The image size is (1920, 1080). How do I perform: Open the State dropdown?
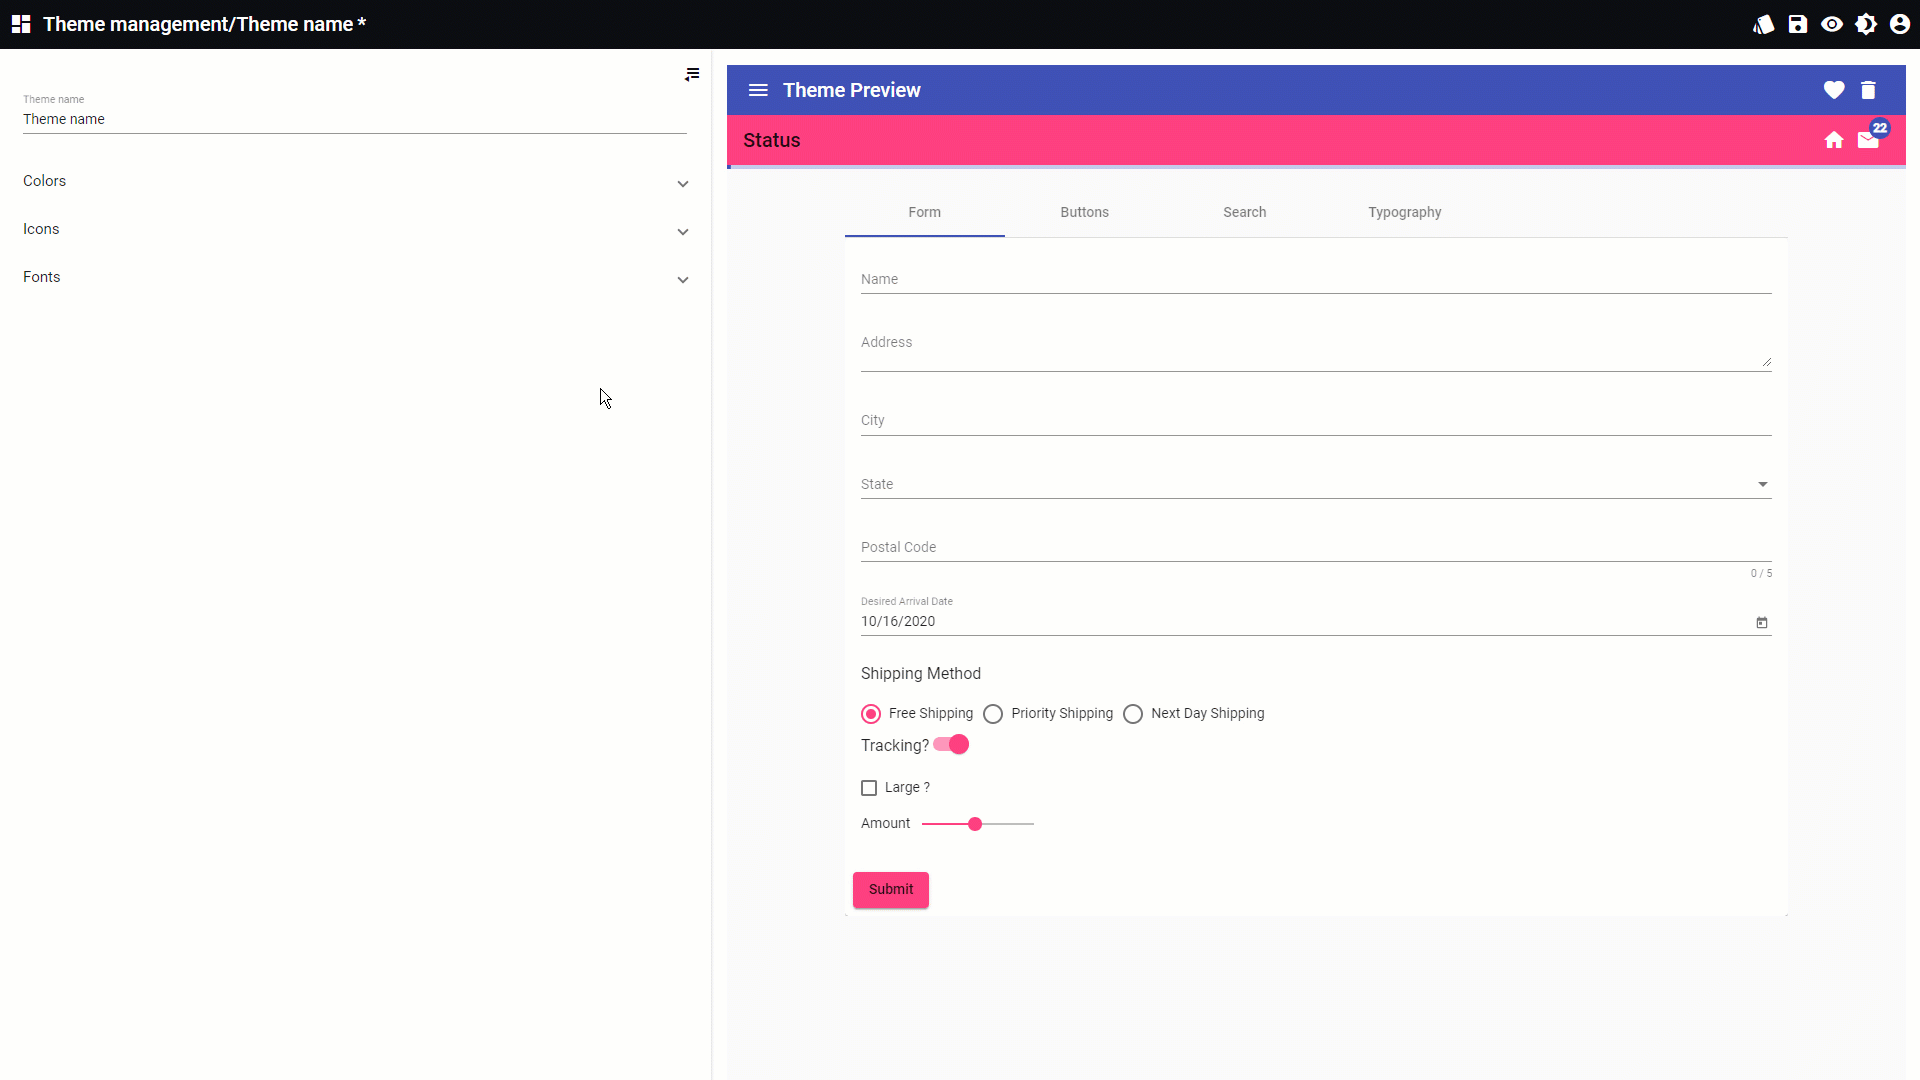click(1316, 484)
